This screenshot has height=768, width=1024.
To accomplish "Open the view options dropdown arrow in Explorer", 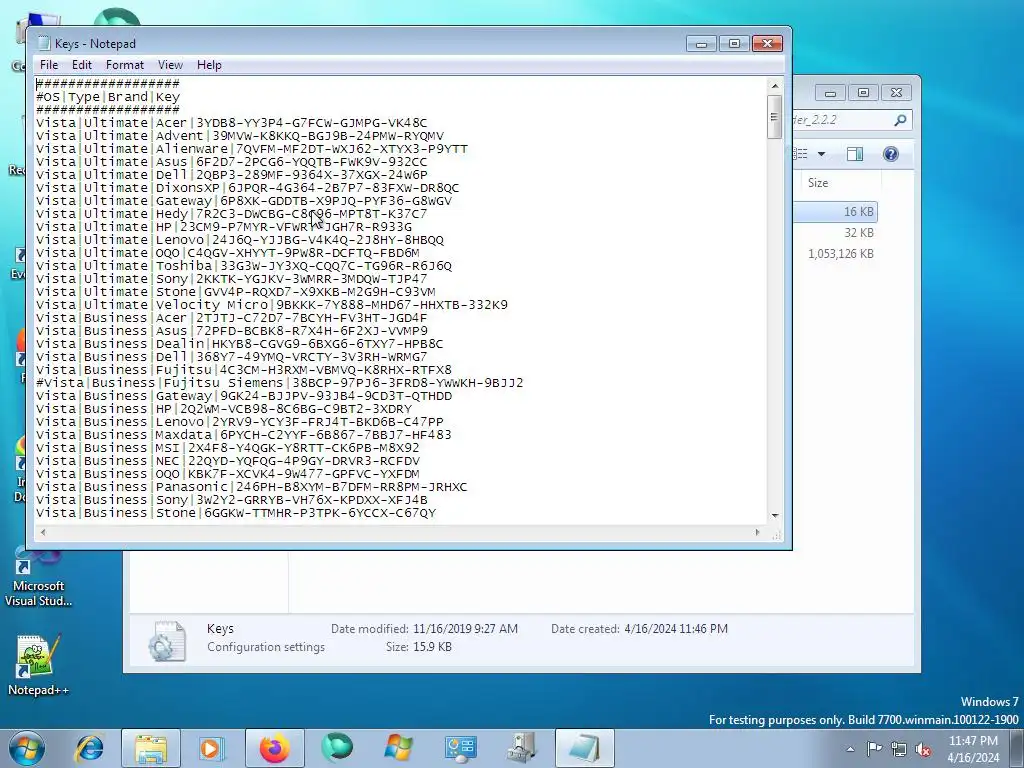I will click(x=821, y=154).
